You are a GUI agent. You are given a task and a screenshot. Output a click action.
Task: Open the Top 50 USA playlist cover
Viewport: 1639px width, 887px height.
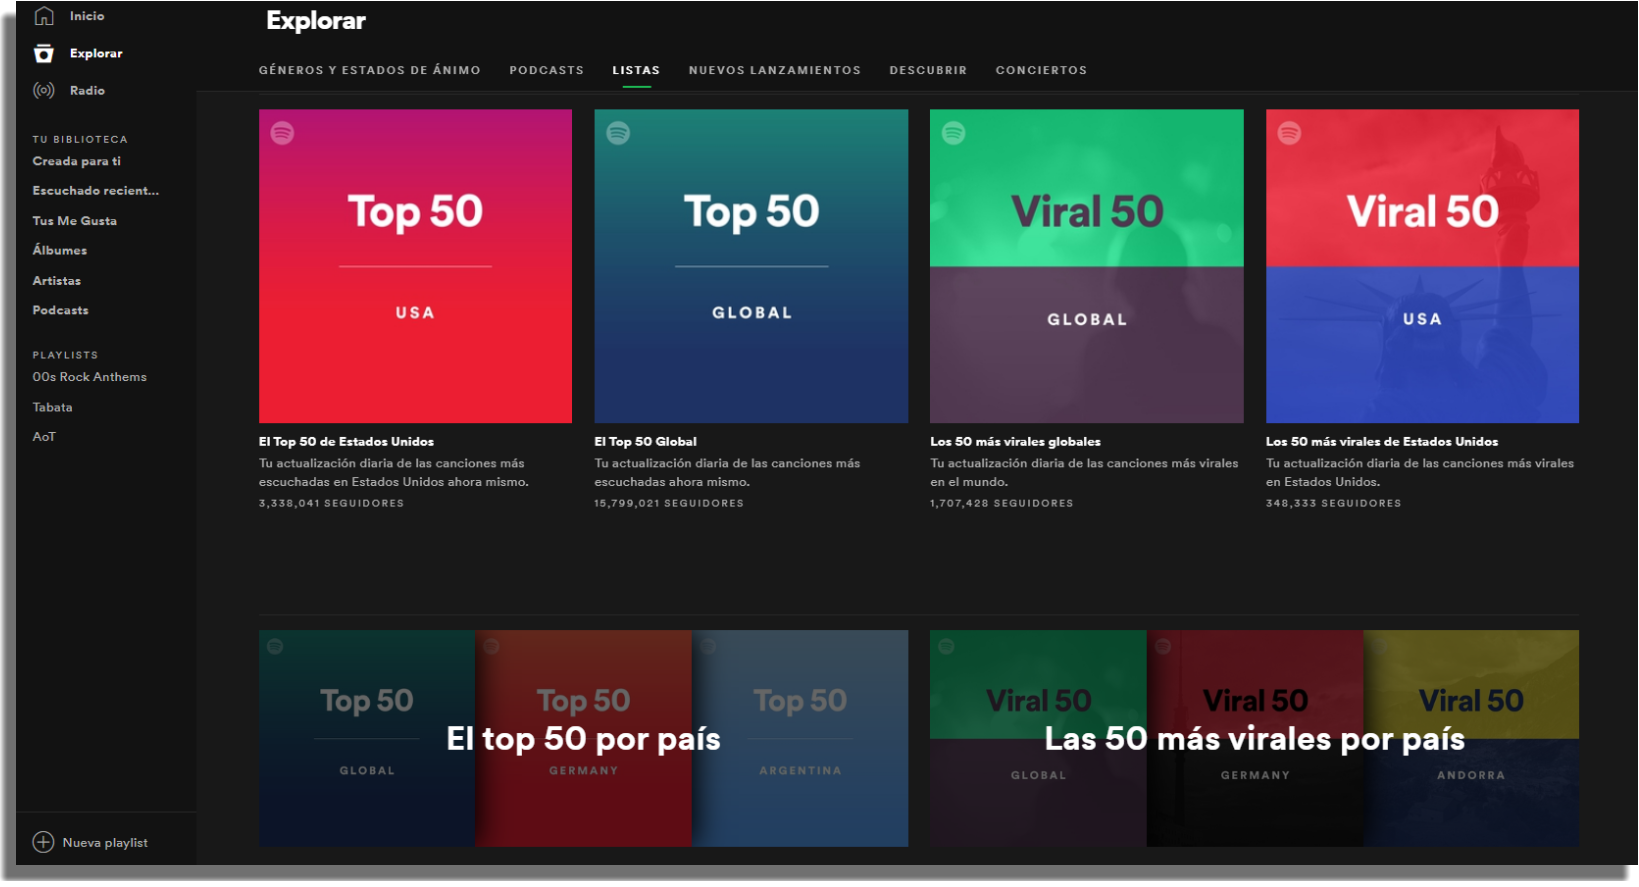pos(415,266)
